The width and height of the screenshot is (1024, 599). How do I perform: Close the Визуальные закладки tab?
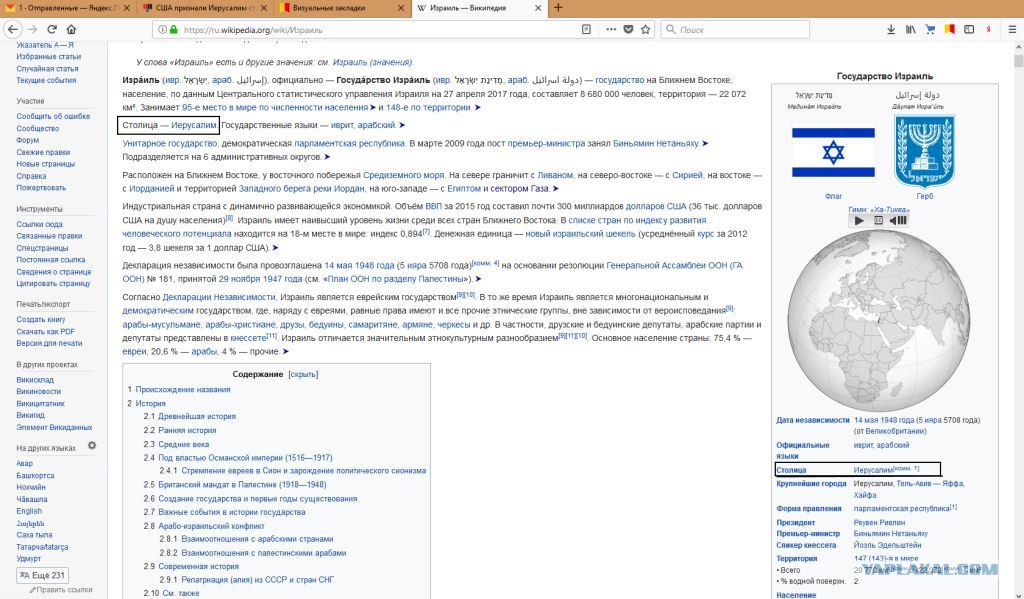tap(401, 8)
